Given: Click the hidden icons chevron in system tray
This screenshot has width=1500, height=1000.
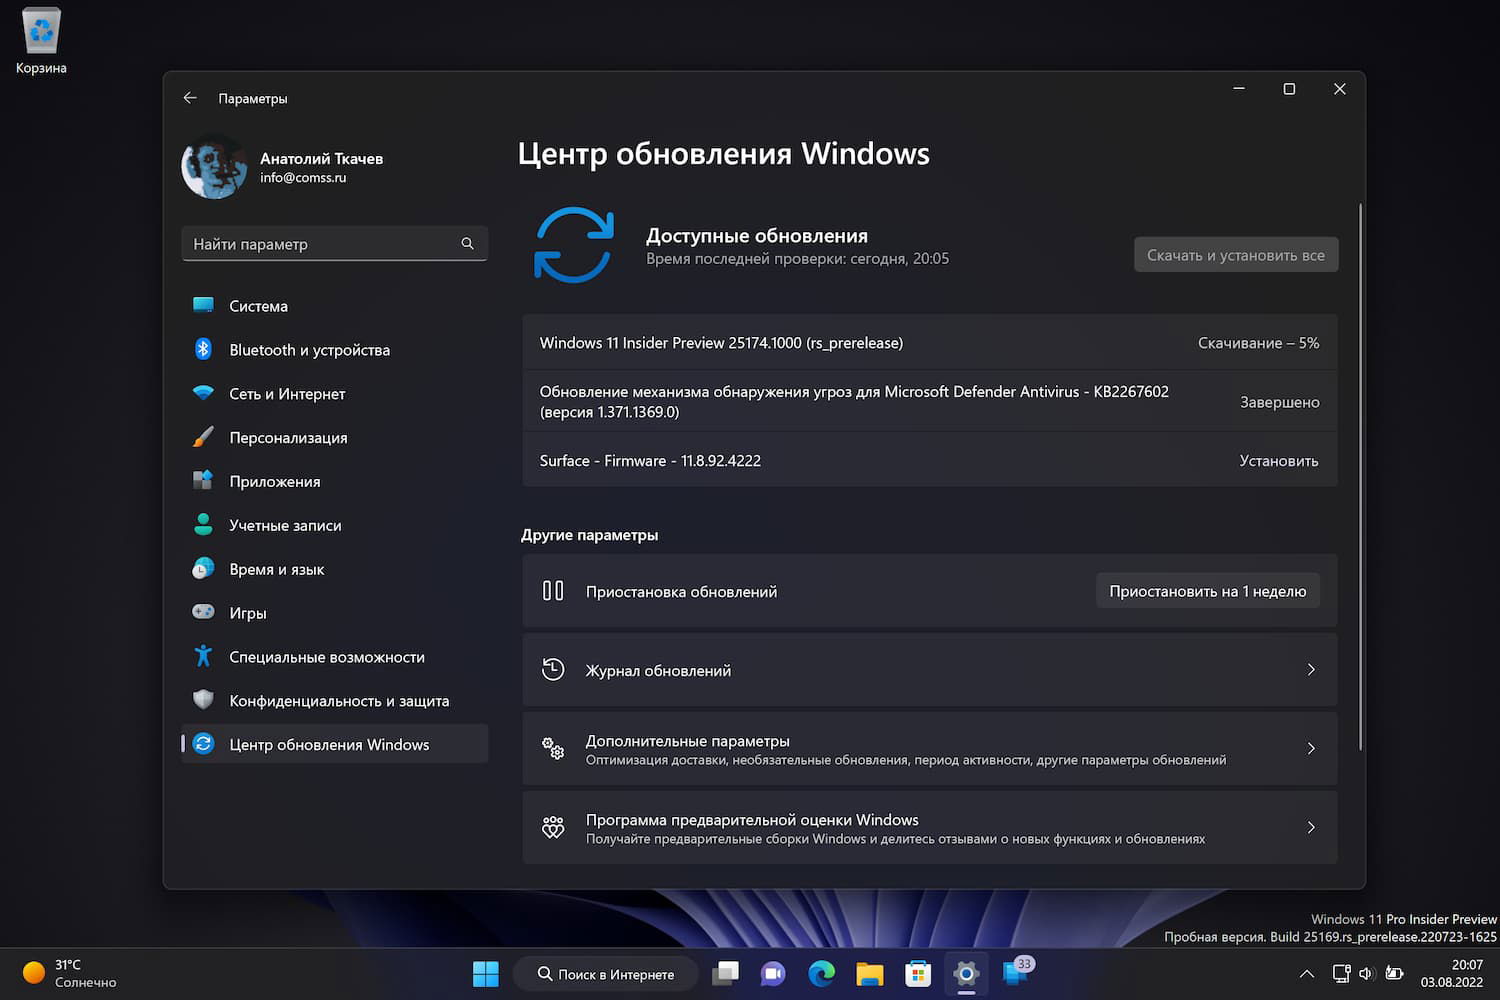Looking at the screenshot, I should [1306, 973].
